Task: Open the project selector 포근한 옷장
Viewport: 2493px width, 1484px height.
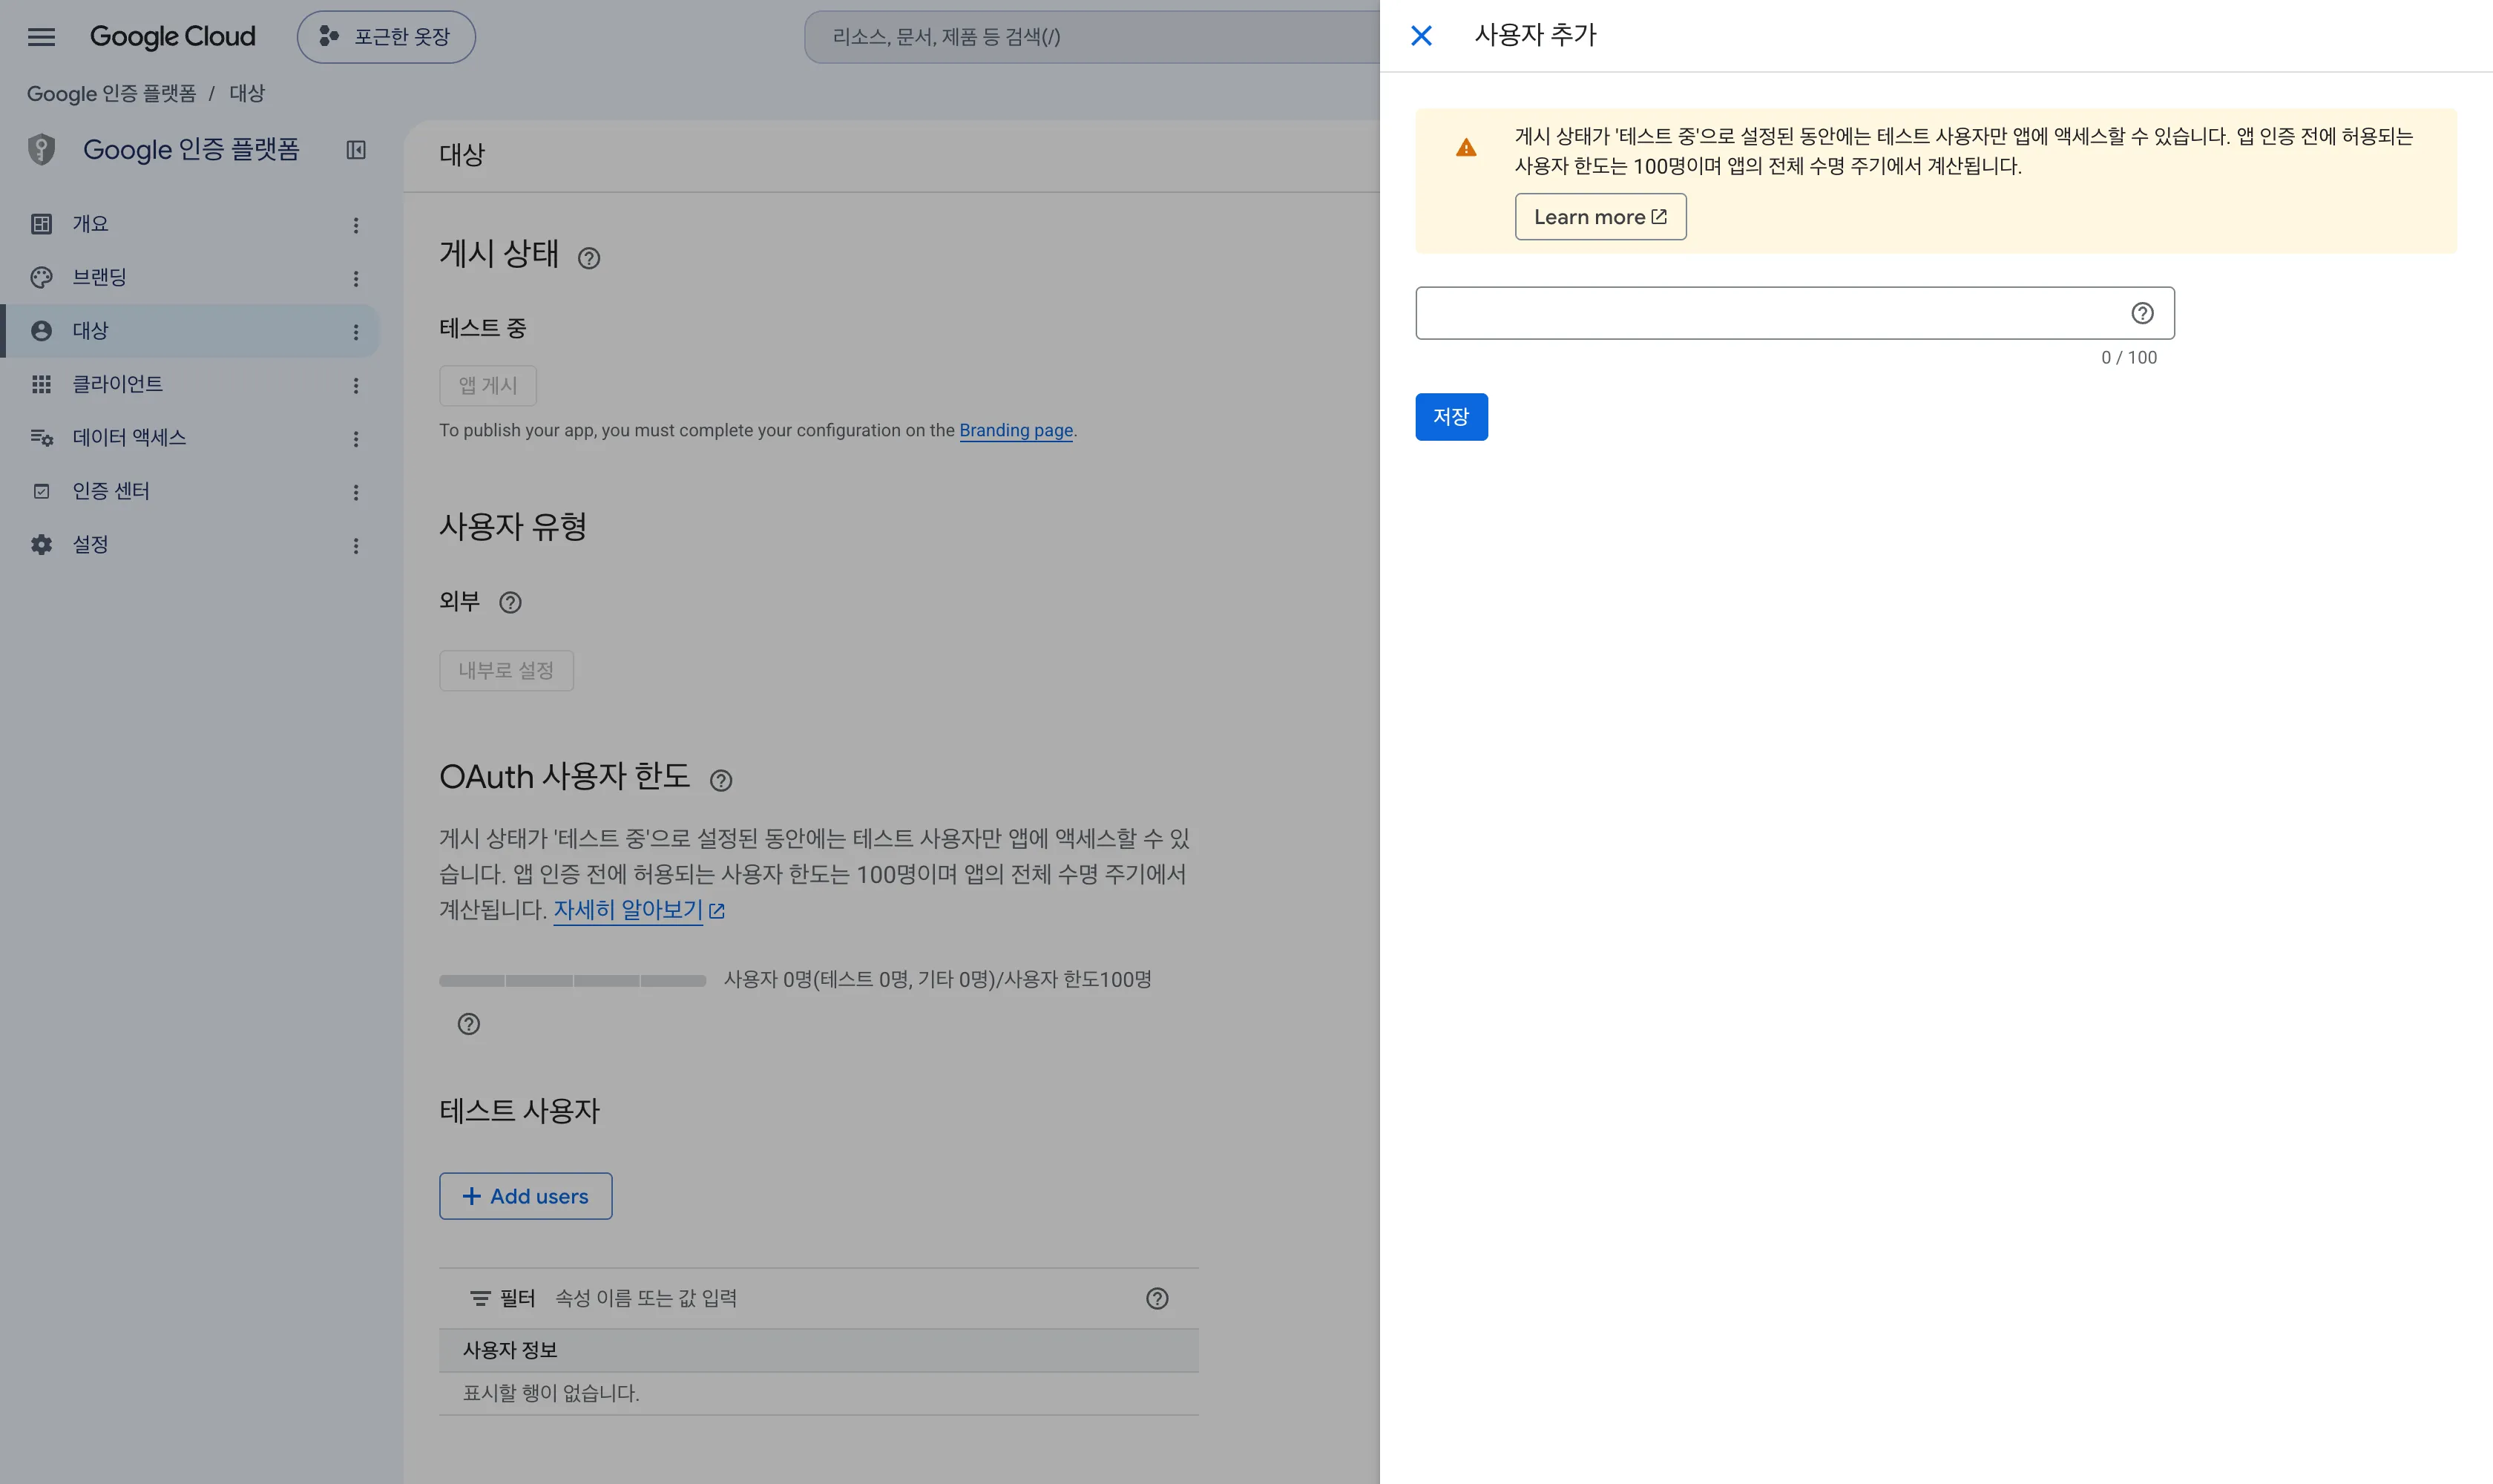Action: click(386, 37)
